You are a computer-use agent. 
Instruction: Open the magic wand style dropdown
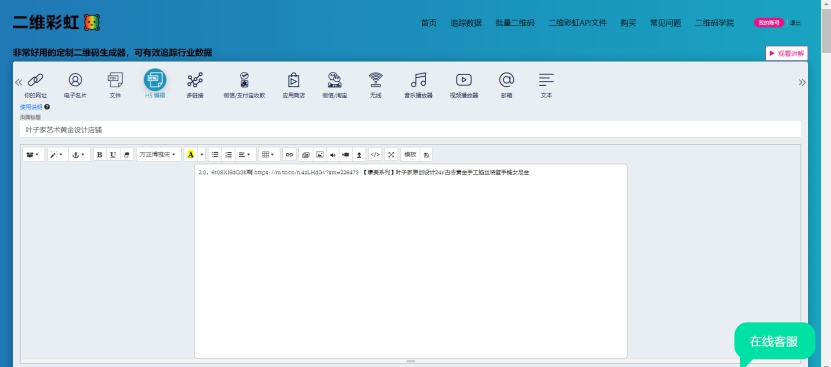(x=57, y=154)
